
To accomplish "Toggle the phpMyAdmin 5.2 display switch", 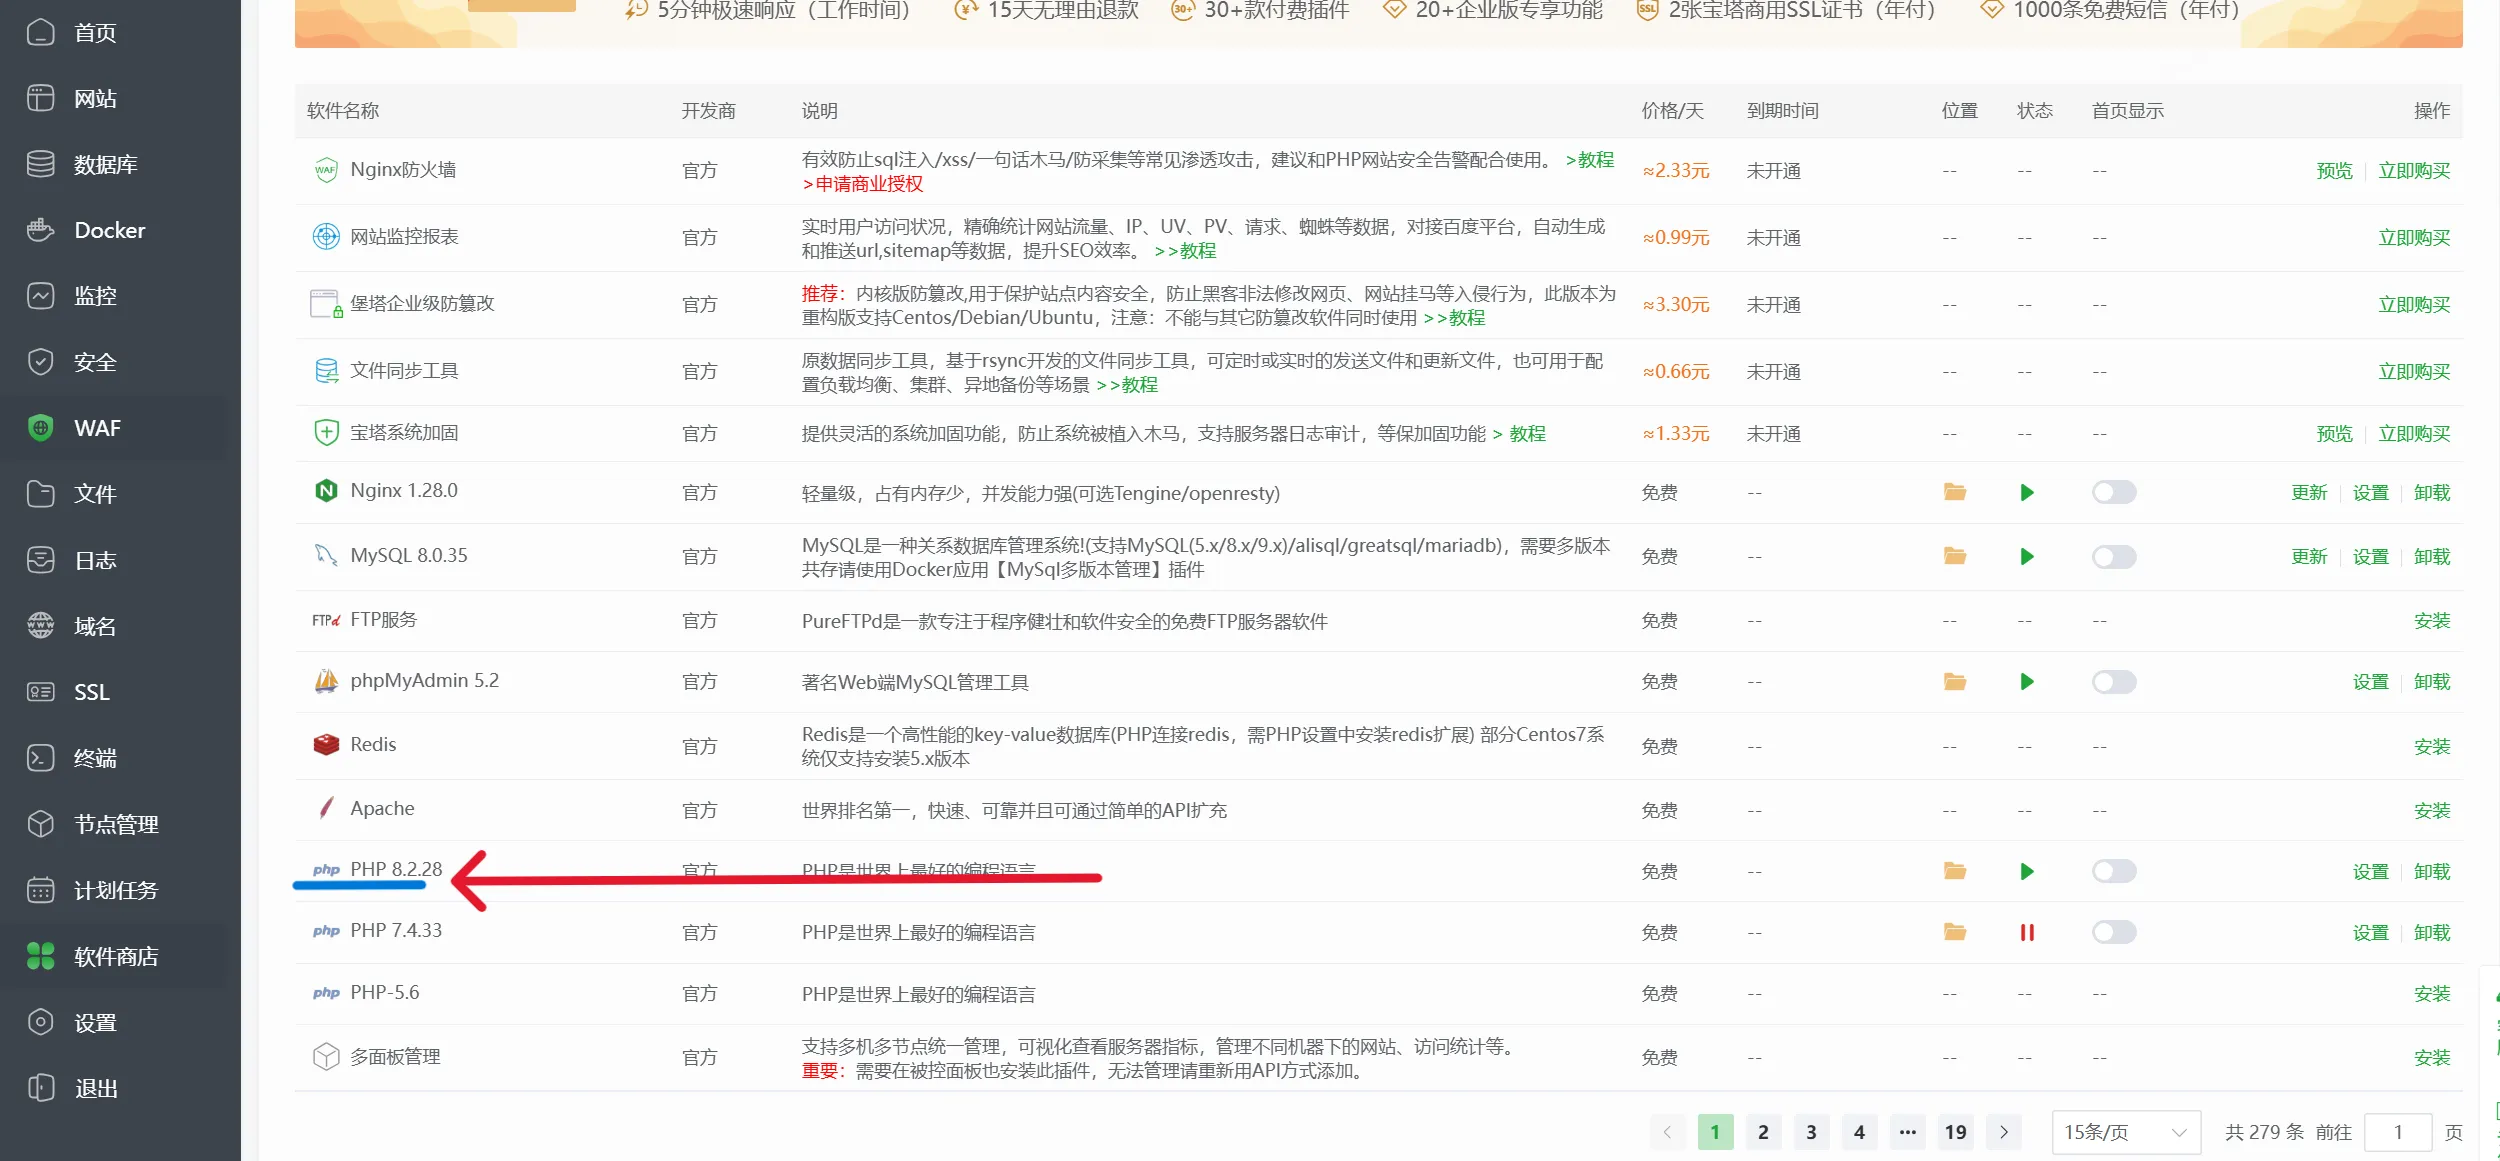I will [x=2113, y=682].
